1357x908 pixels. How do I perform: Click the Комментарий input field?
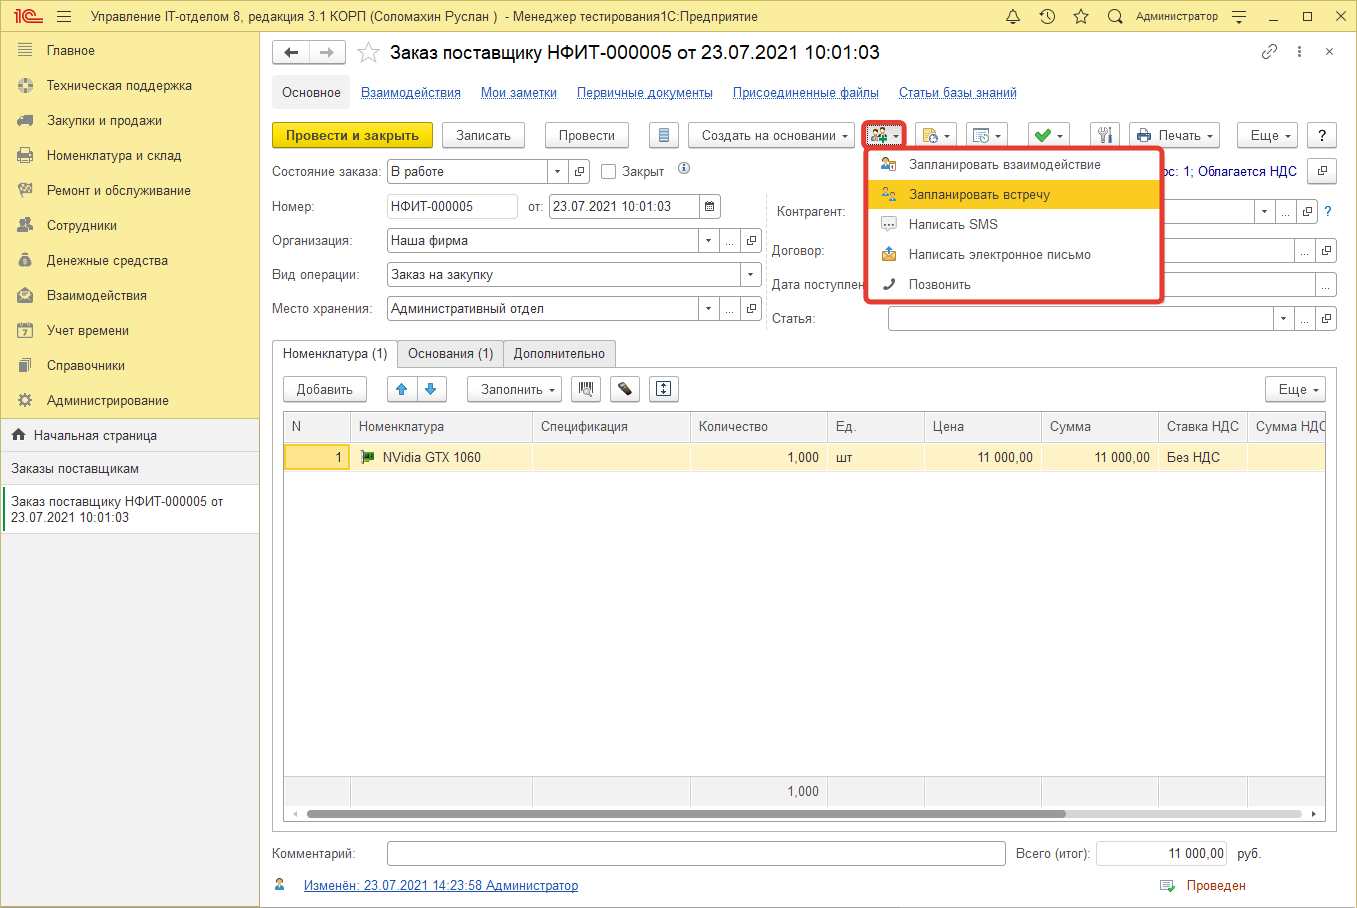pyautogui.click(x=695, y=854)
